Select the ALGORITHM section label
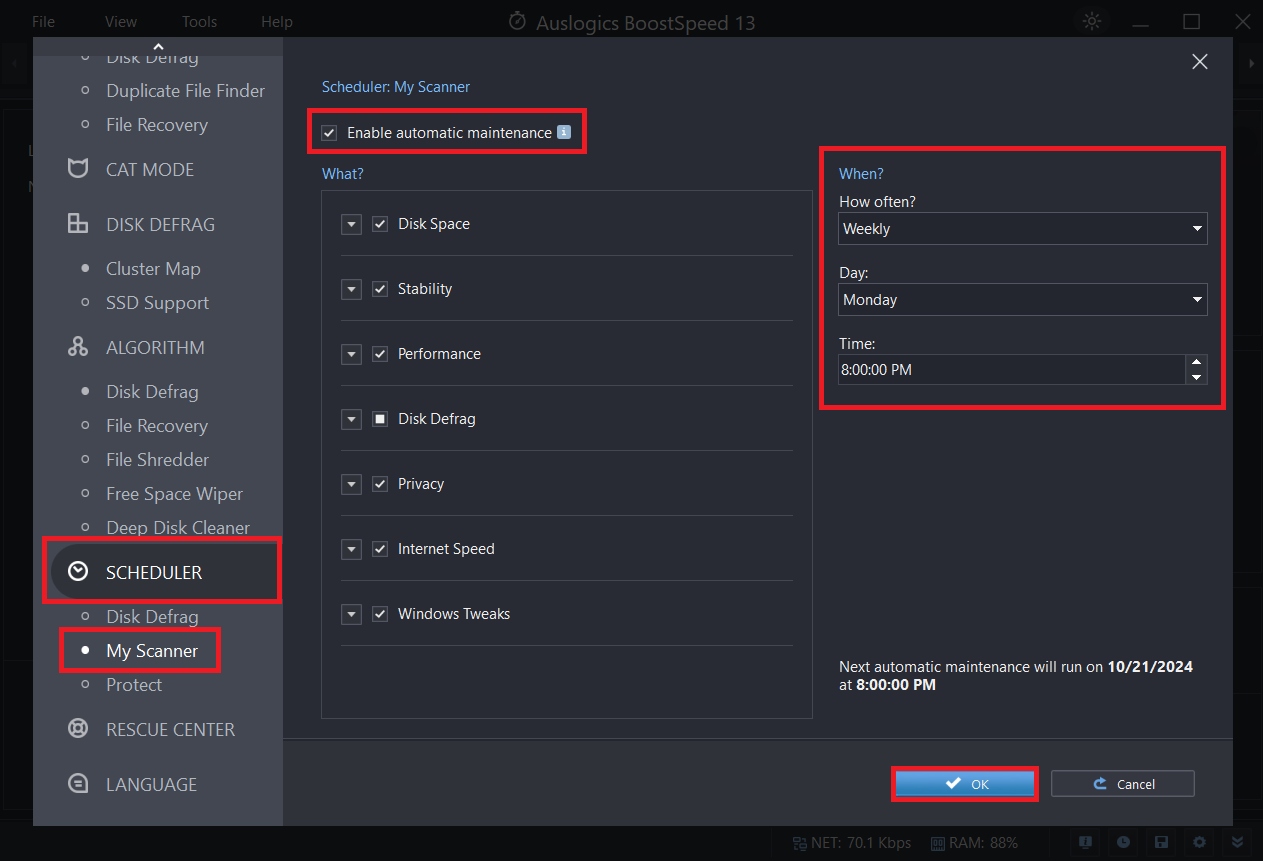 [155, 348]
